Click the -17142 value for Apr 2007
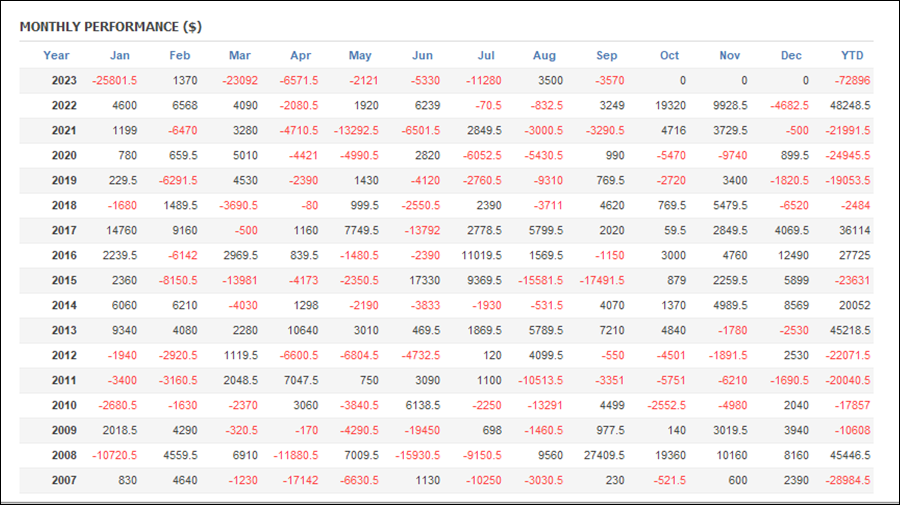This screenshot has height=505, width=900. pyautogui.click(x=300, y=480)
